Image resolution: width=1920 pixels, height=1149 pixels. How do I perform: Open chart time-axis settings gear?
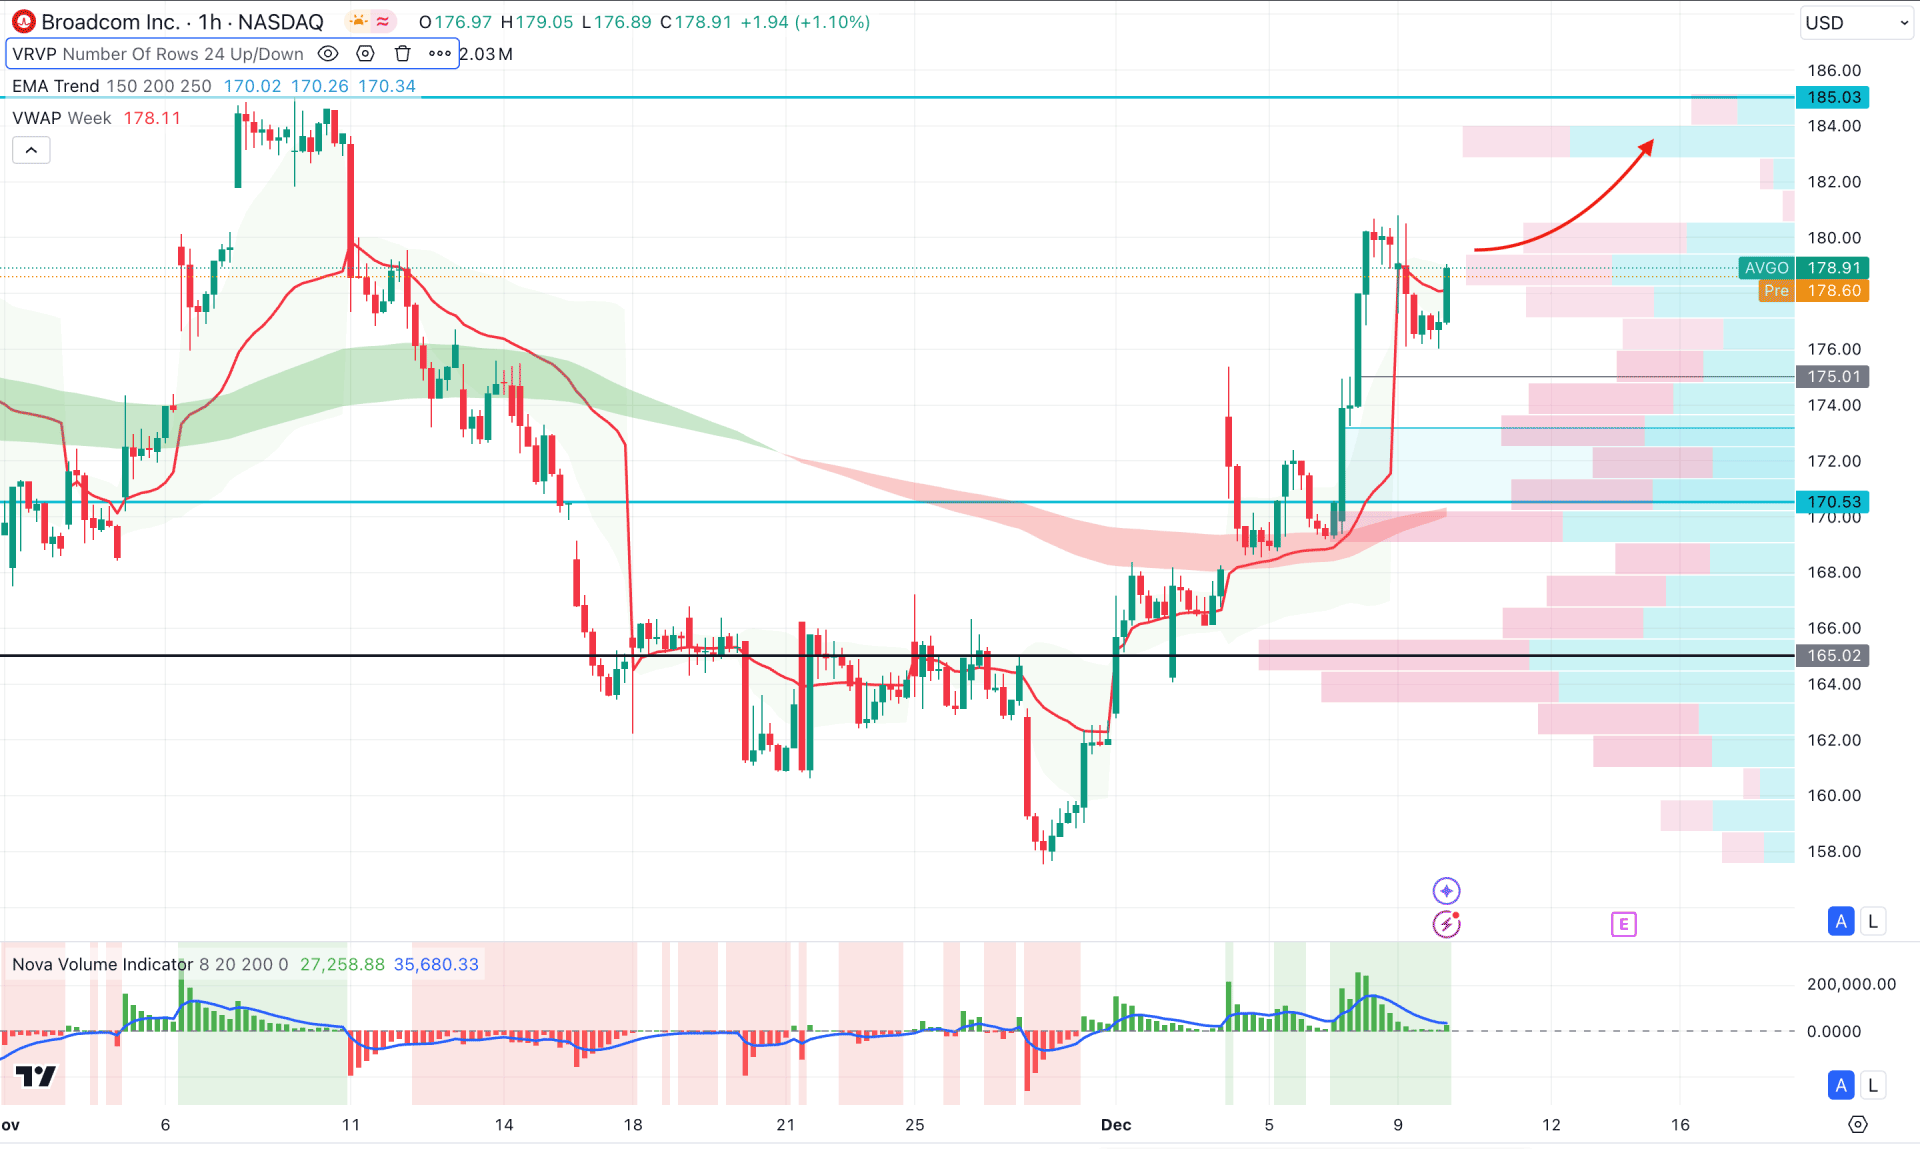click(x=1858, y=1125)
